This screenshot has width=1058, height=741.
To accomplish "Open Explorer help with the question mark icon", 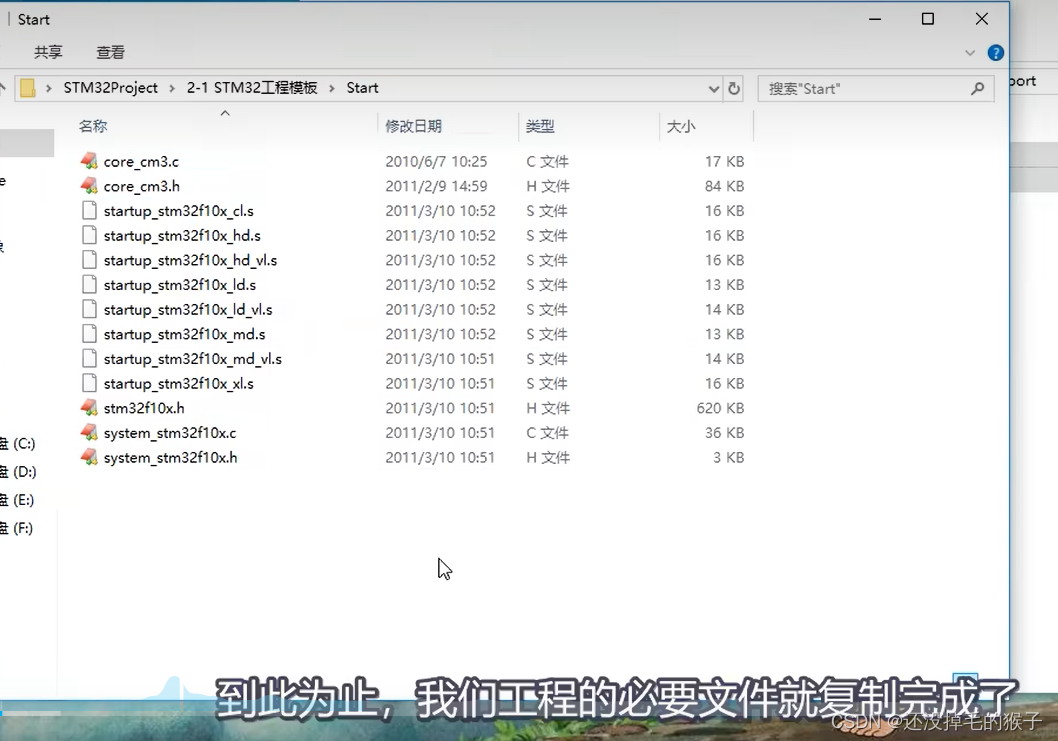I will (x=995, y=52).
